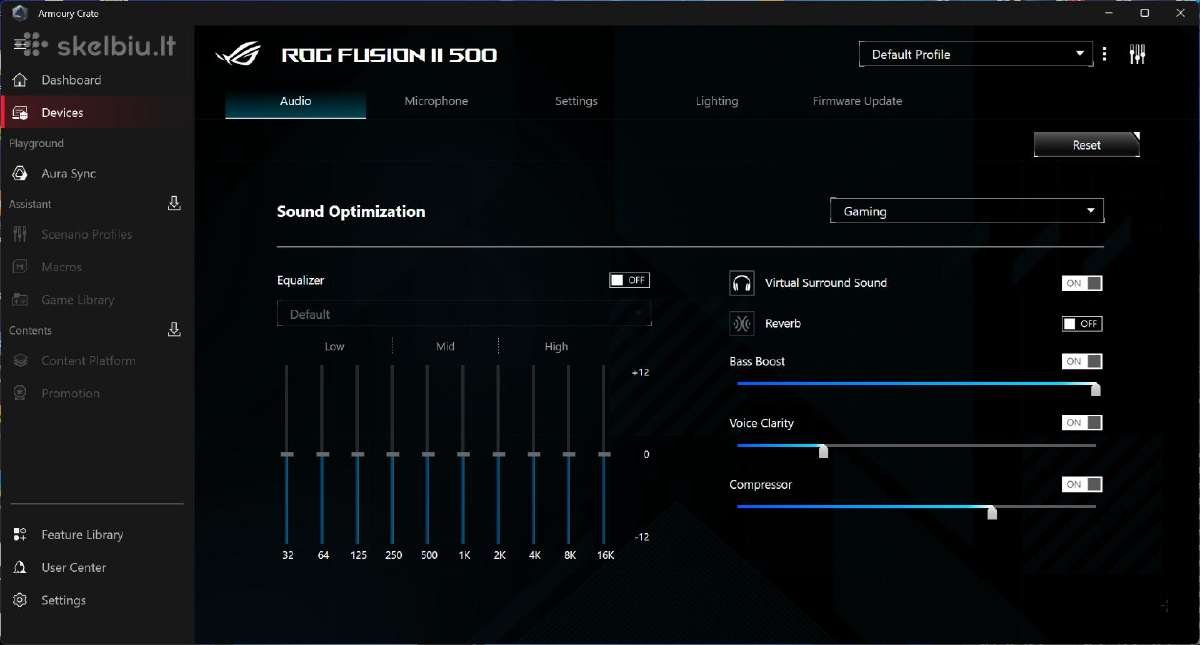Screen dimensions: 1200x645
Task: Click the Aura Sync label
Action: pyautogui.click(x=69, y=174)
